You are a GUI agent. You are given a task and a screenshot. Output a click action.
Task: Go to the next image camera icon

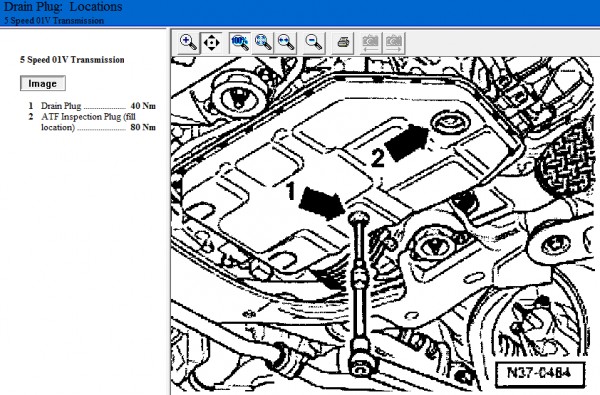point(394,43)
